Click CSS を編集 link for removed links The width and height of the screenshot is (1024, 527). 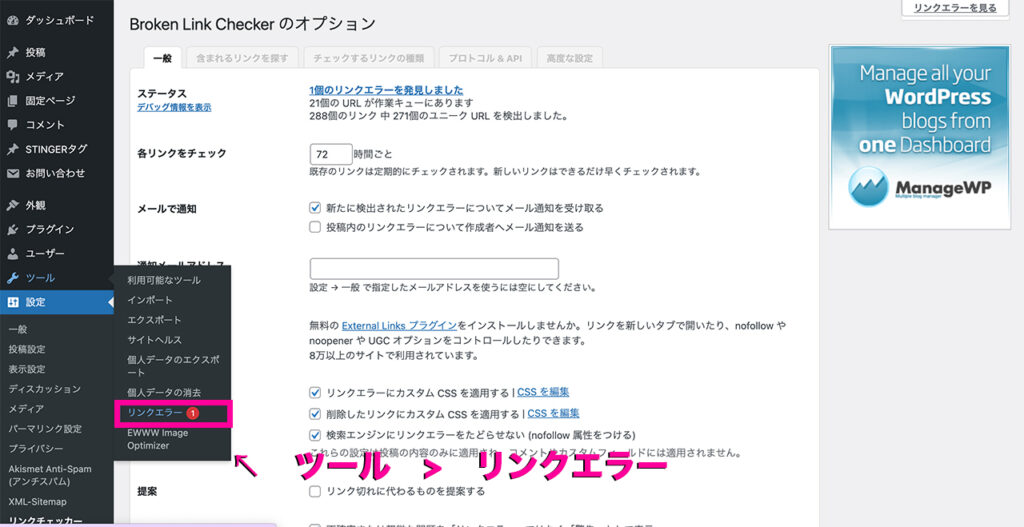[553, 413]
